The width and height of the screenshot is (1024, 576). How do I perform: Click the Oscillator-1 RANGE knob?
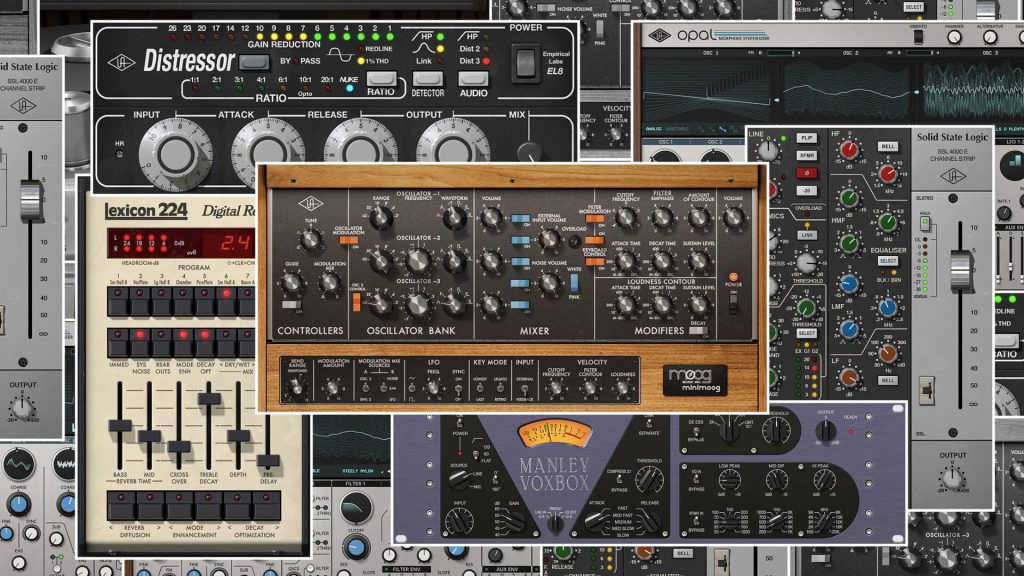pyautogui.click(x=381, y=217)
